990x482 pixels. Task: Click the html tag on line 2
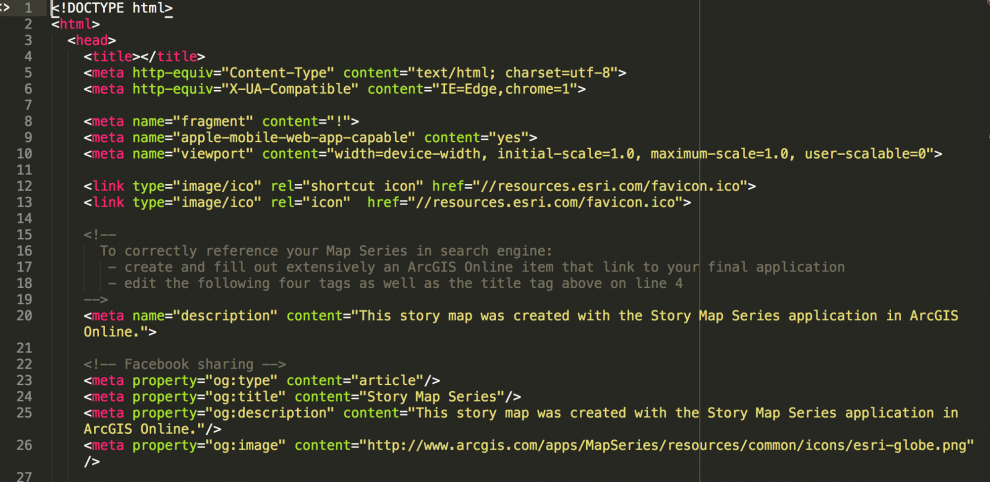pos(76,25)
